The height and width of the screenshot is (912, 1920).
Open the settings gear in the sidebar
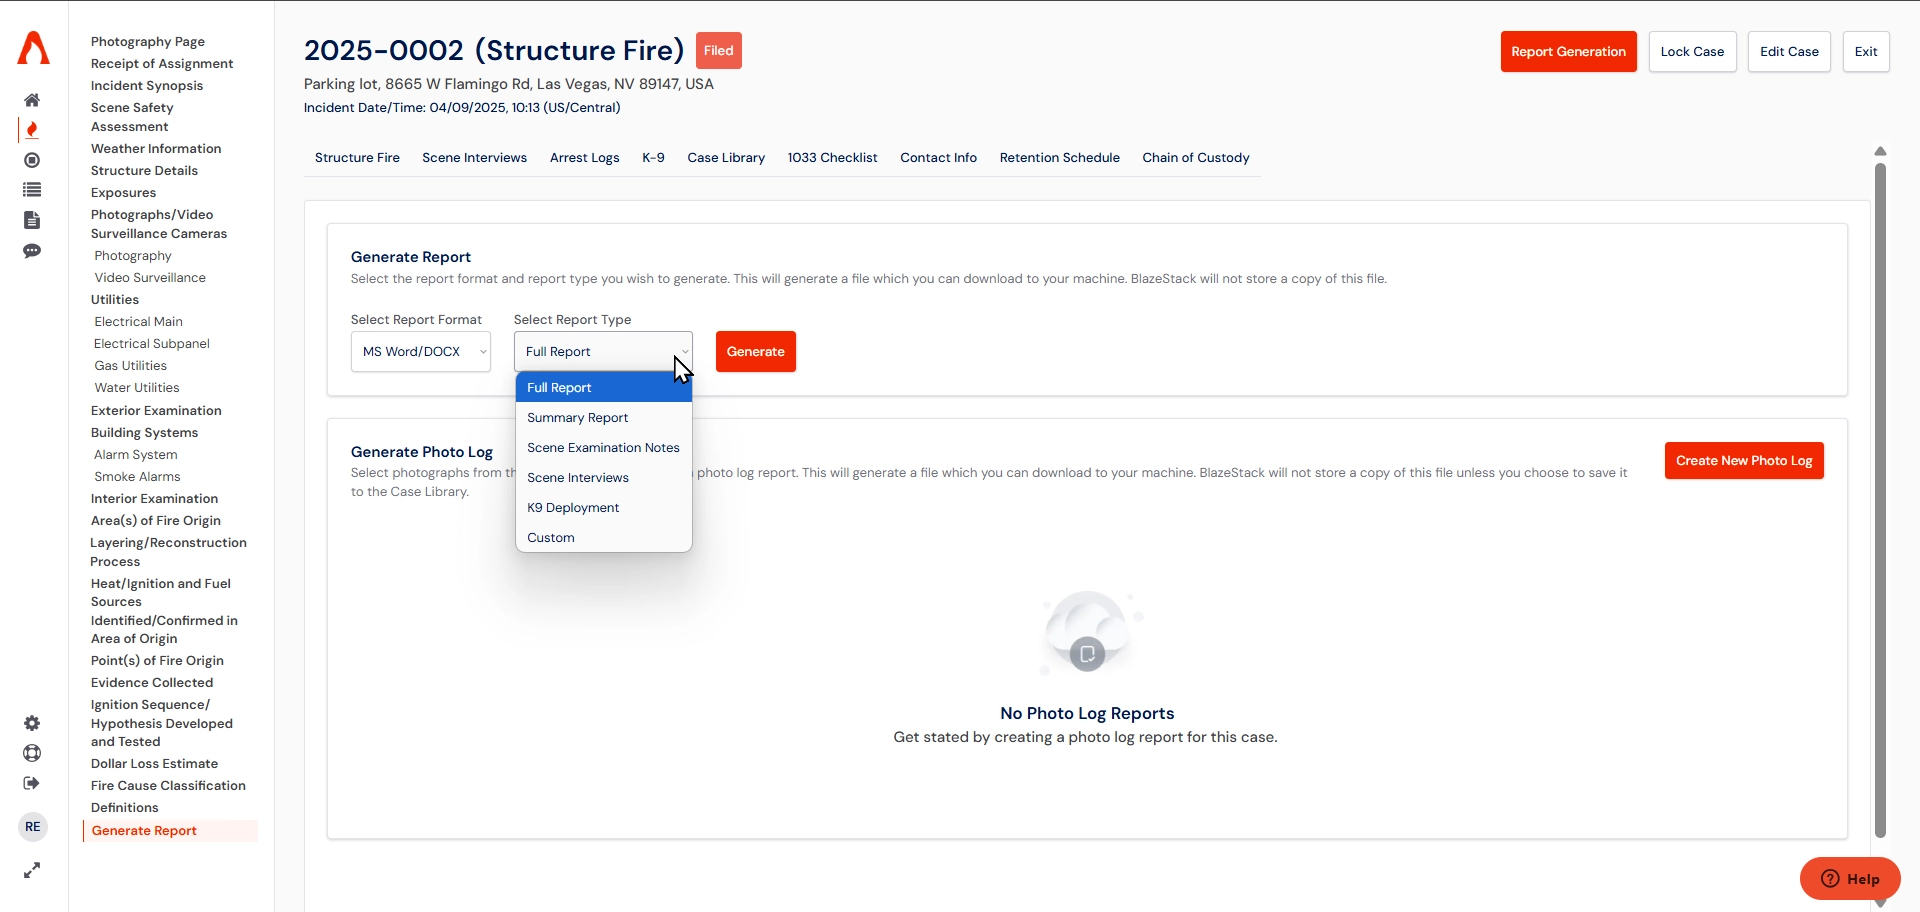[32, 723]
